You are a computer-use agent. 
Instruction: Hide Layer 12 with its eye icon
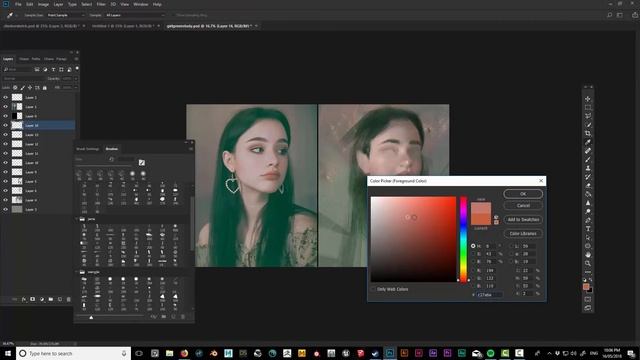pyautogui.click(x=5, y=144)
